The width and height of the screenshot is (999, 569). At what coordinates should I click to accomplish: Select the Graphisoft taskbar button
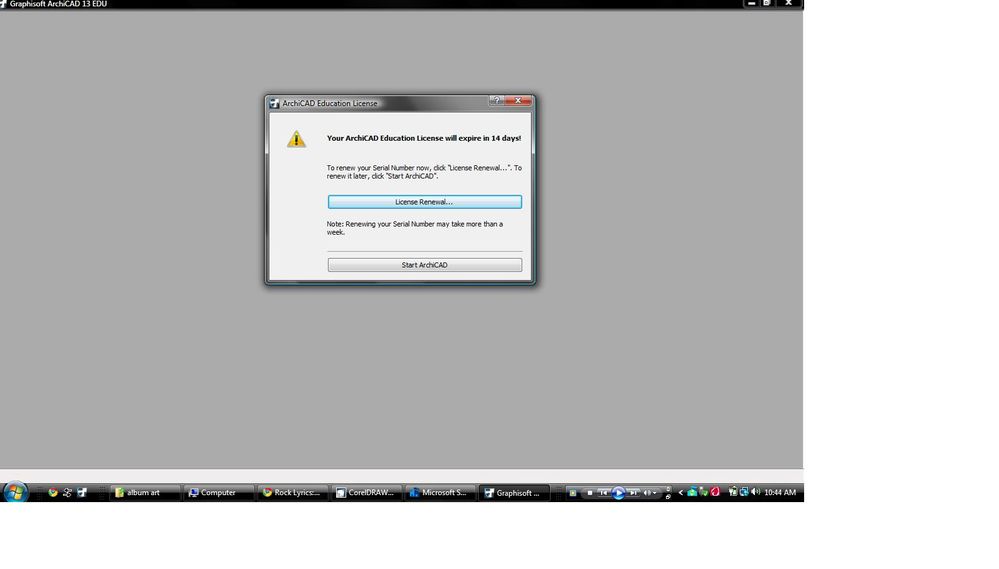point(514,493)
